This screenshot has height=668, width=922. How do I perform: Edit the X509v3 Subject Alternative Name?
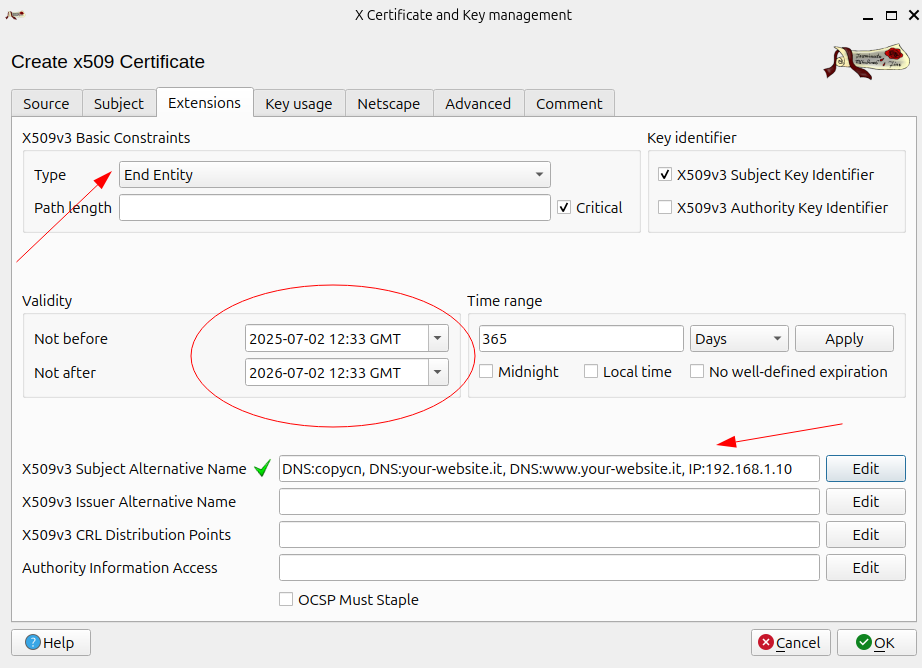(866, 469)
